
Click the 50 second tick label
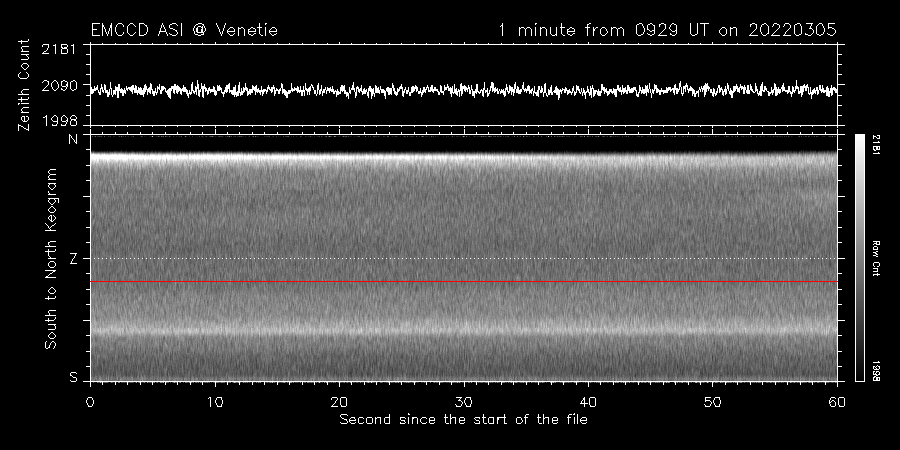coord(713,402)
